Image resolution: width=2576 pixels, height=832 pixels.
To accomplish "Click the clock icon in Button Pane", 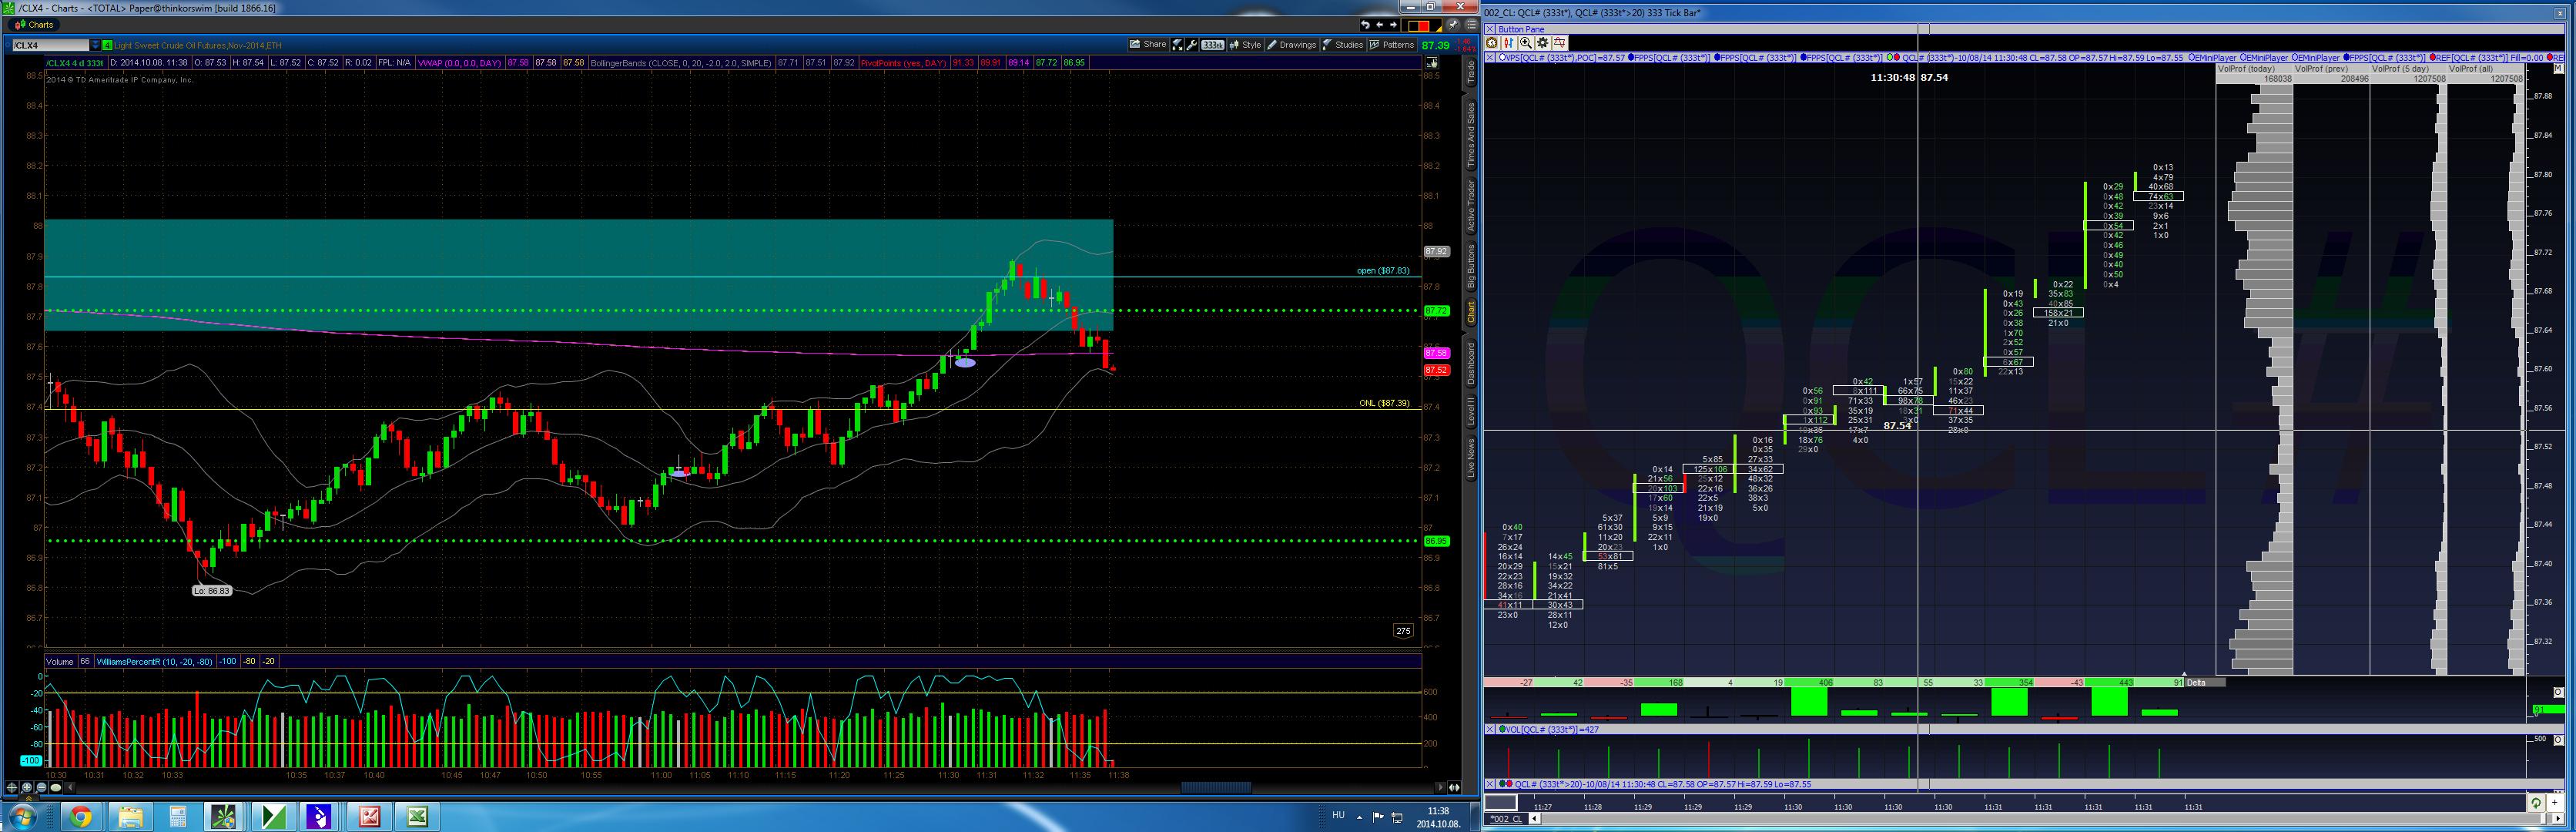I will click(x=1492, y=43).
